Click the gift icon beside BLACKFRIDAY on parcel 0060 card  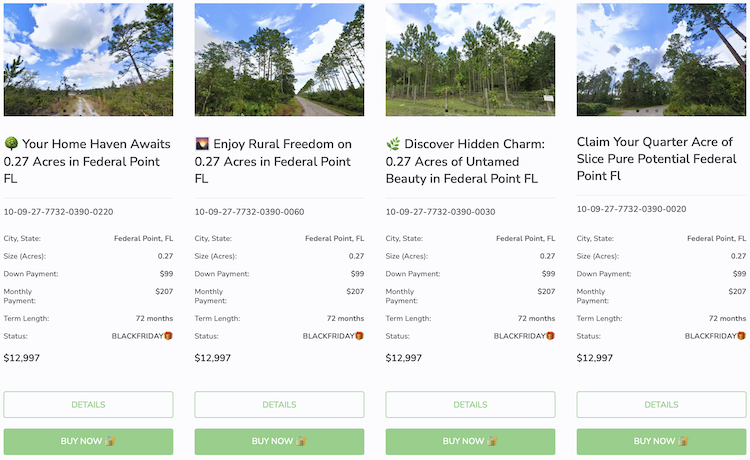359,336
